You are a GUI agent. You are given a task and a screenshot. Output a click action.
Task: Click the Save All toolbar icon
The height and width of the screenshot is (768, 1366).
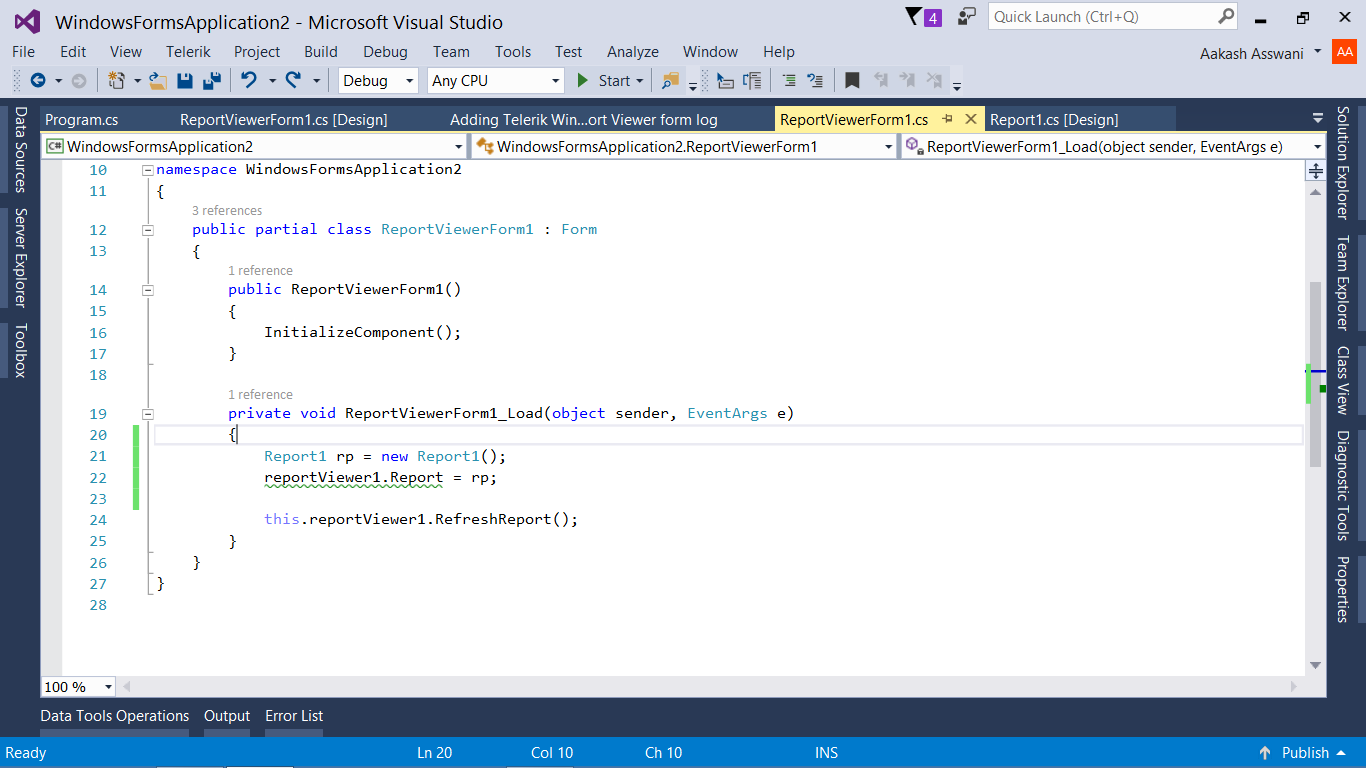click(212, 81)
